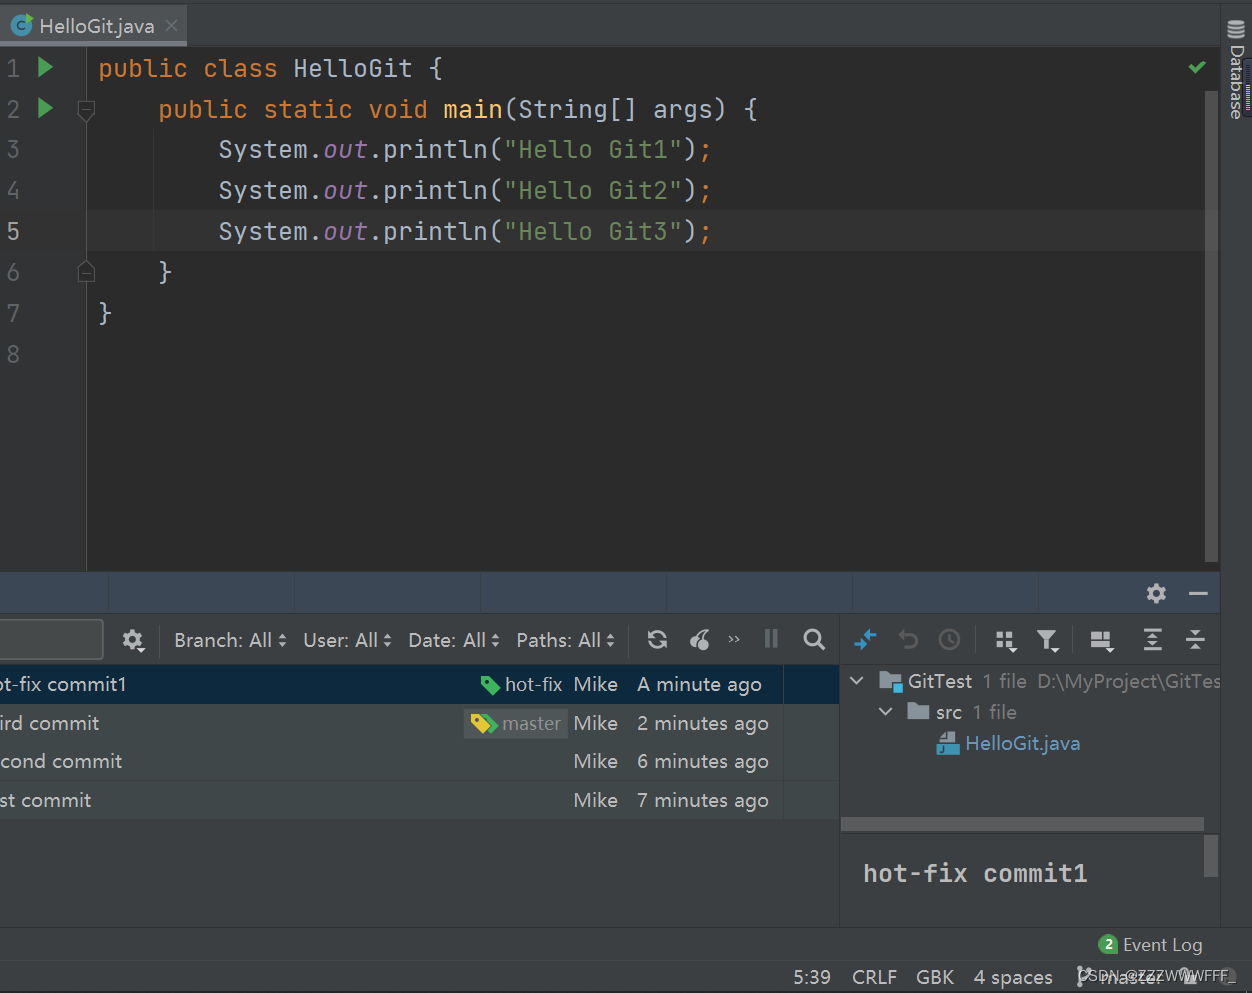Click the 4 spaces indent setting

click(x=1013, y=977)
